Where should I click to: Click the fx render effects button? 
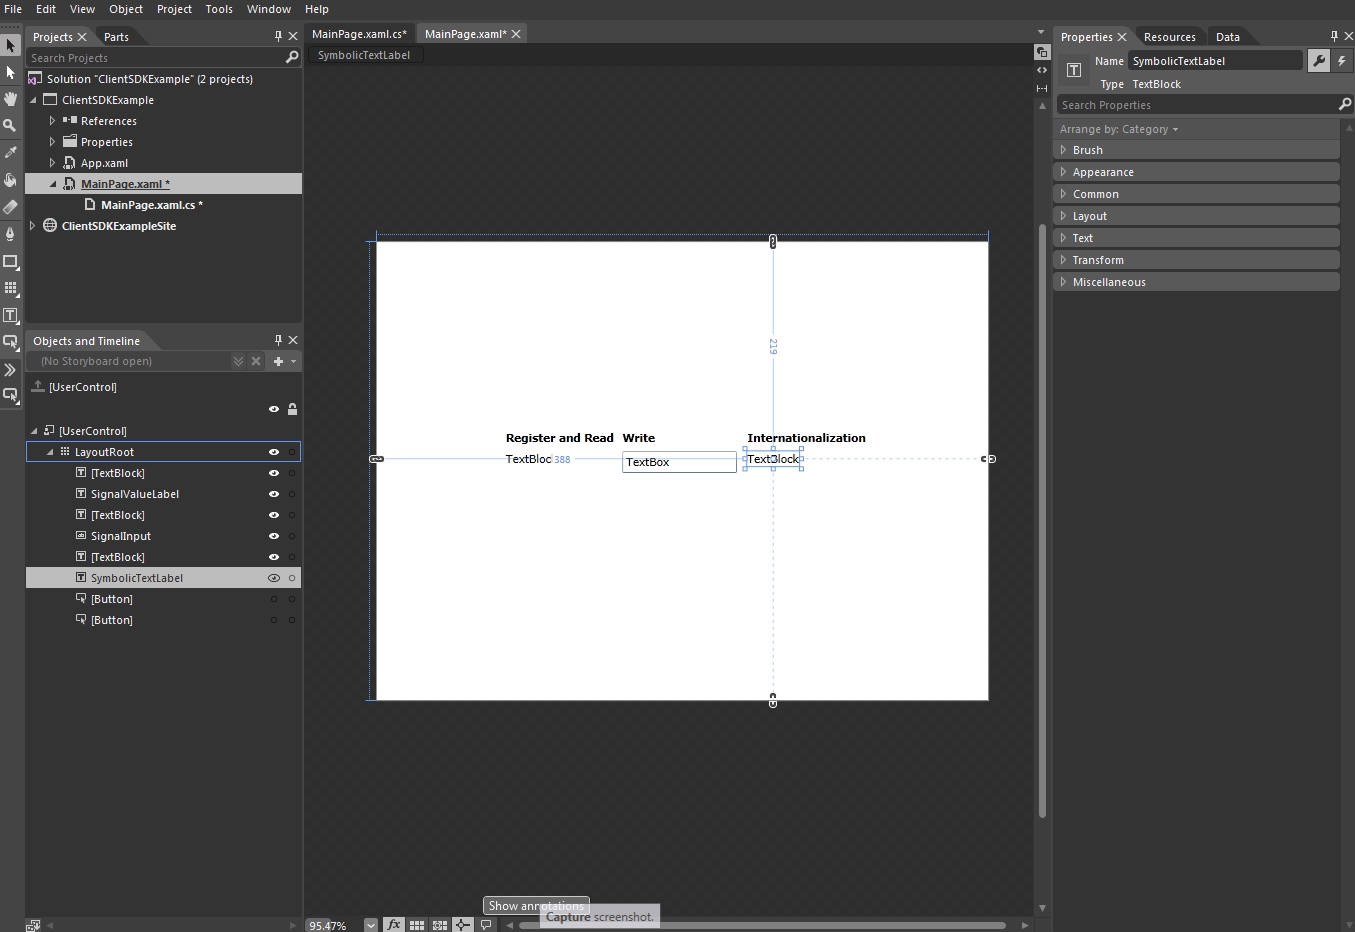click(394, 925)
